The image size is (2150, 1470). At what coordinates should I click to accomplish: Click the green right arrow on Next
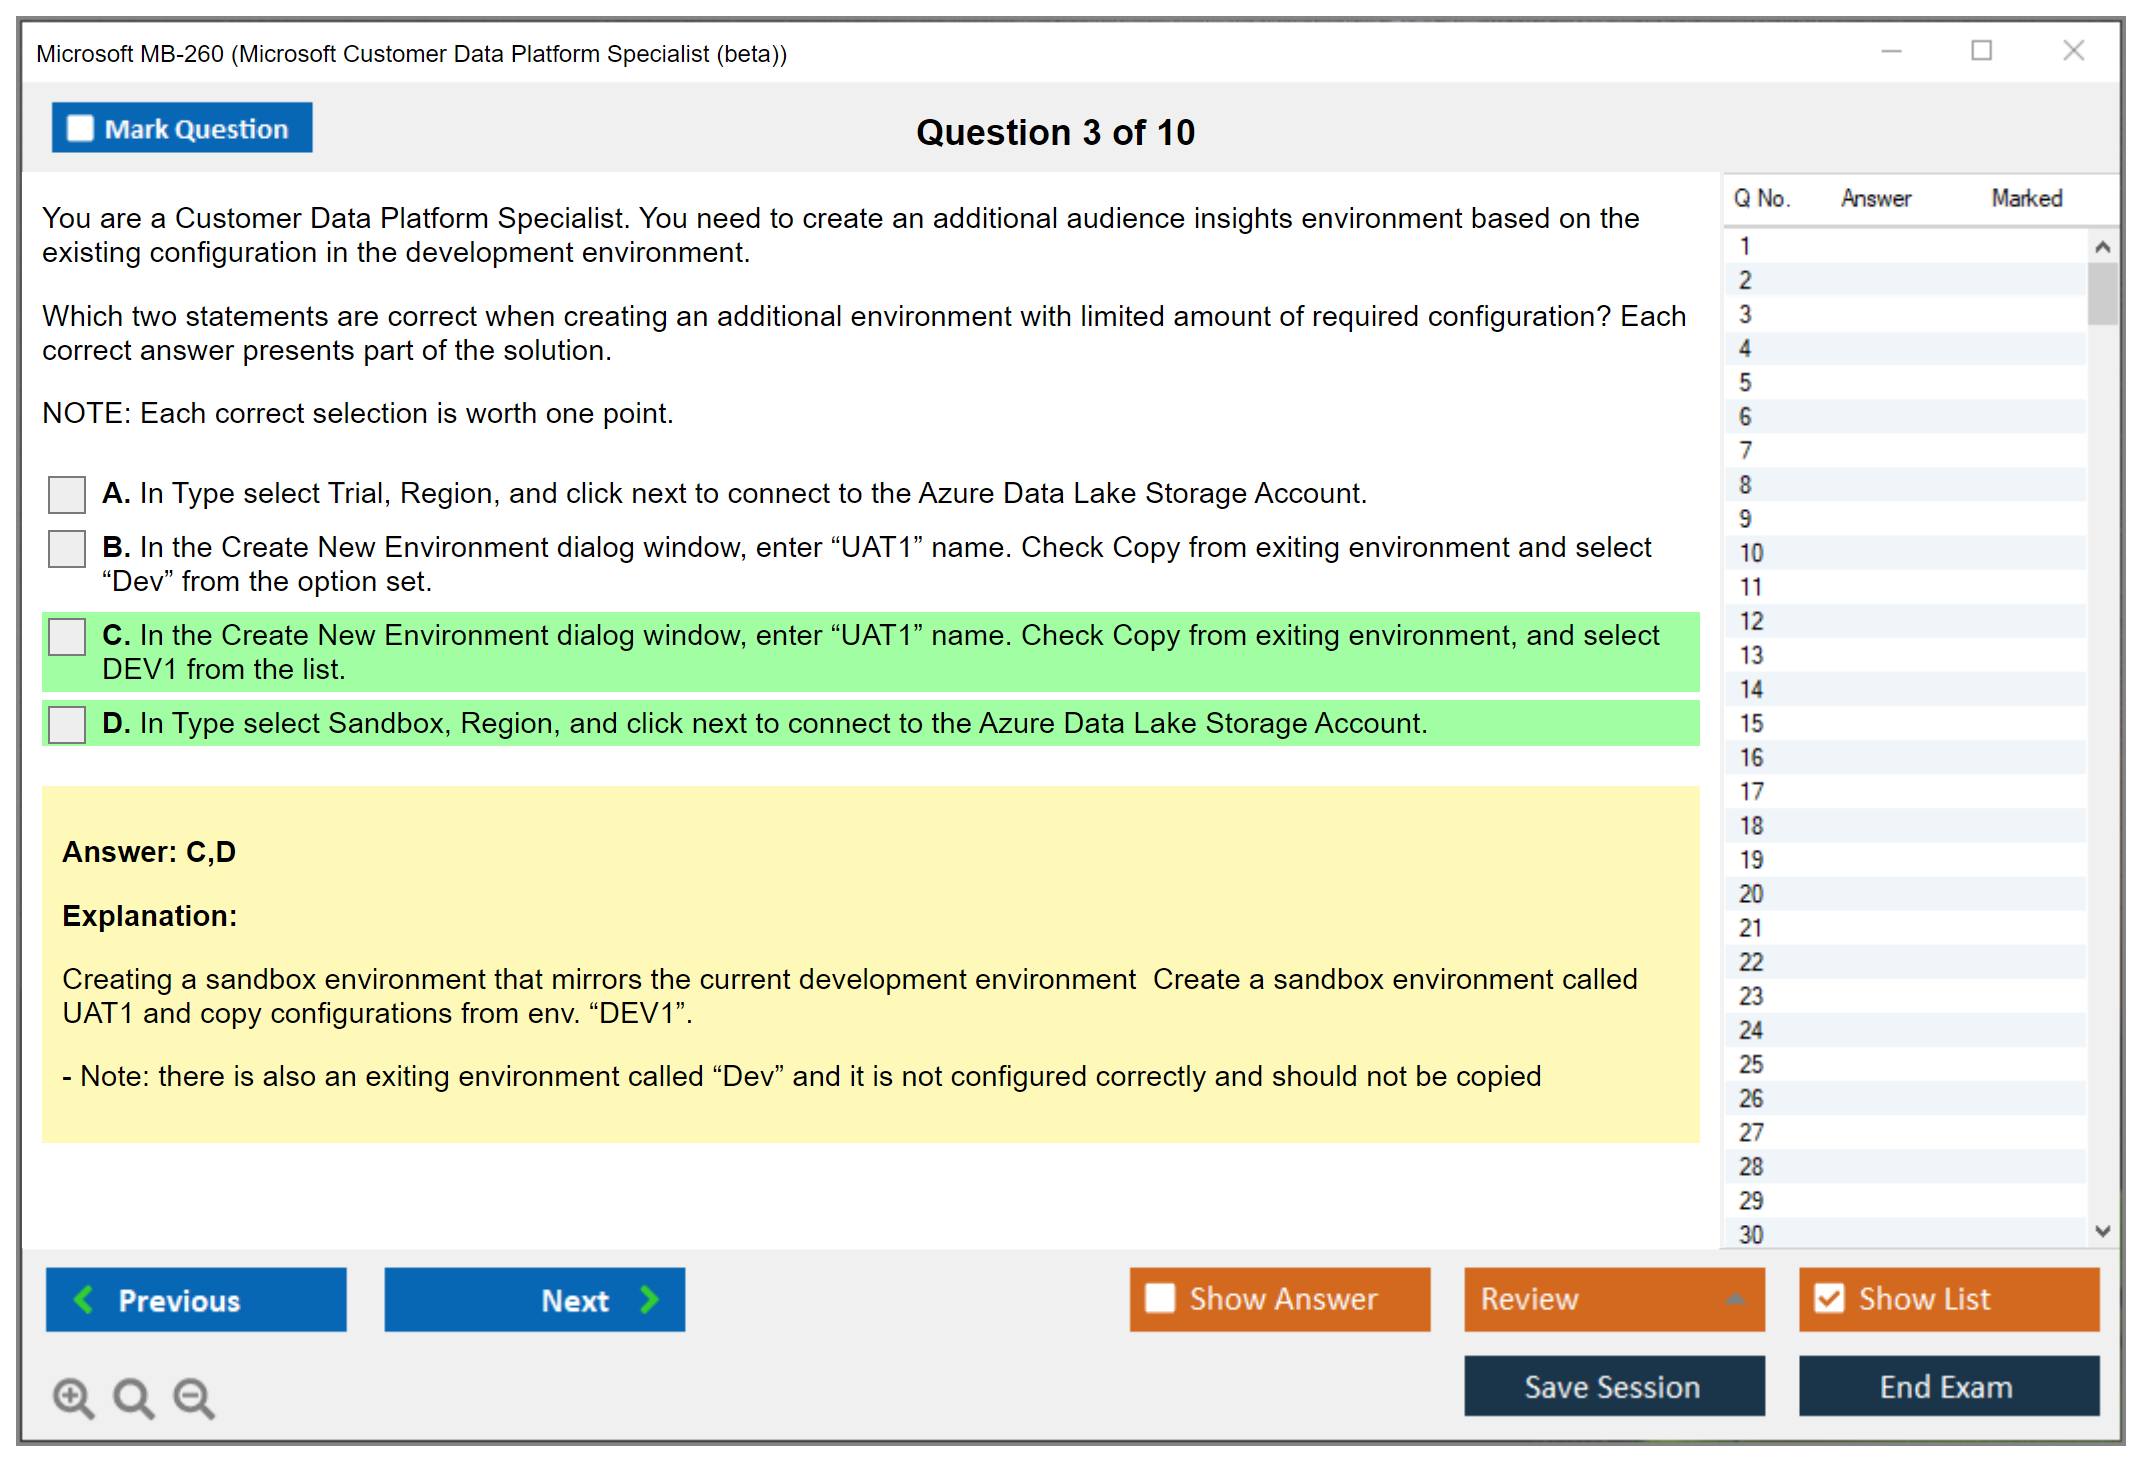pyautogui.click(x=649, y=1299)
